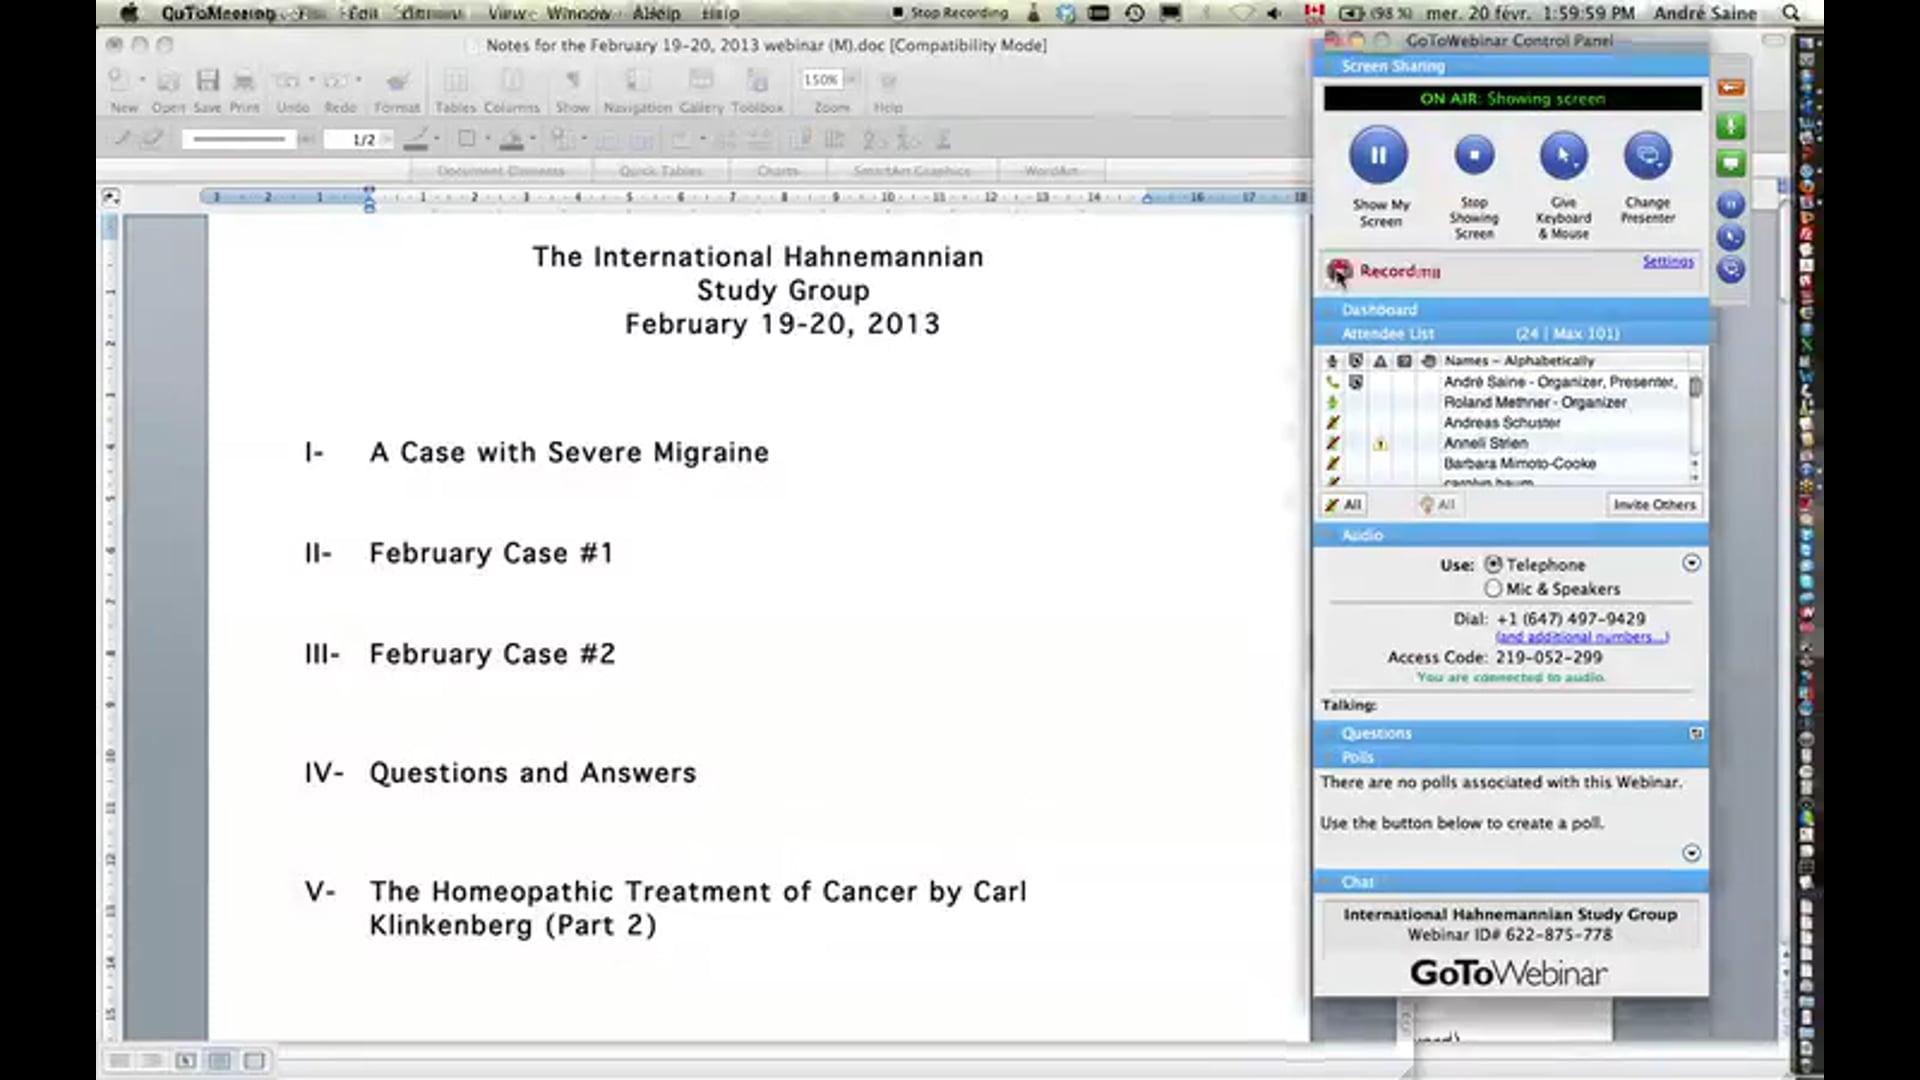Mute all attendees with the All button
The image size is (1920, 1080).
(1344, 505)
